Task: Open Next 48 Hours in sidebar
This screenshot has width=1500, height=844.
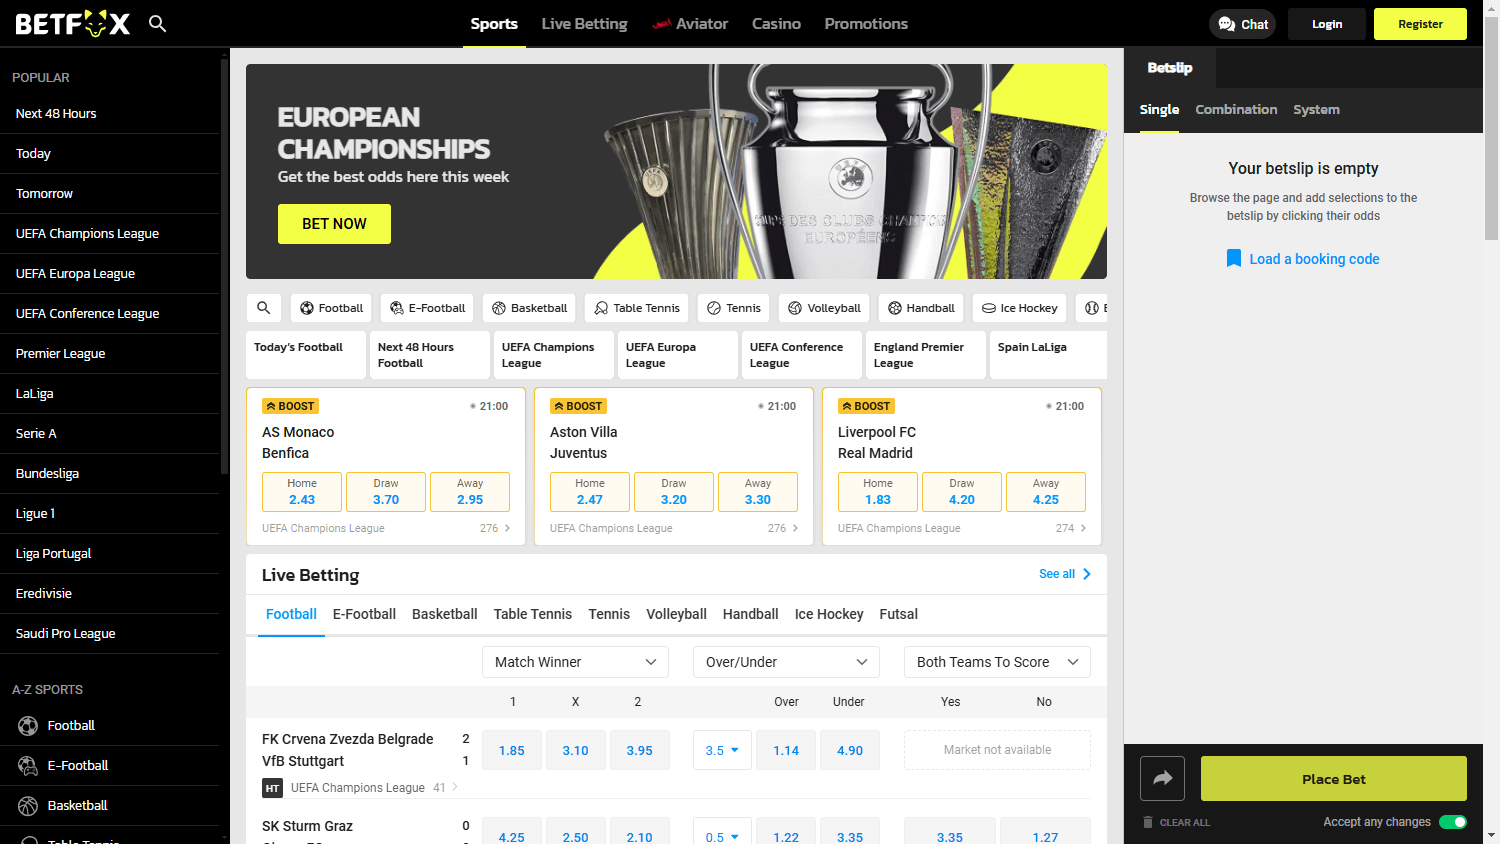Action: [109, 114]
